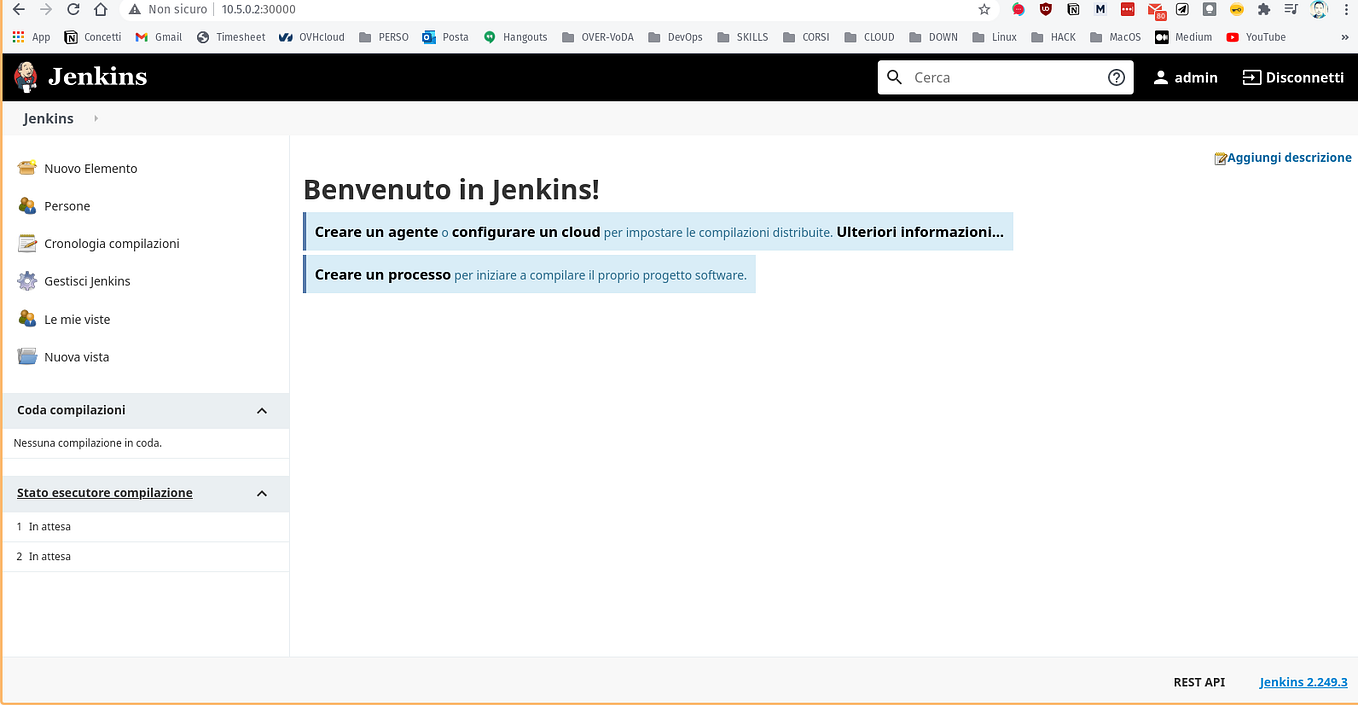The width and height of the screenshot is (1358, 705).
Task: Open the REST API link
Action: coord(1198,682)
